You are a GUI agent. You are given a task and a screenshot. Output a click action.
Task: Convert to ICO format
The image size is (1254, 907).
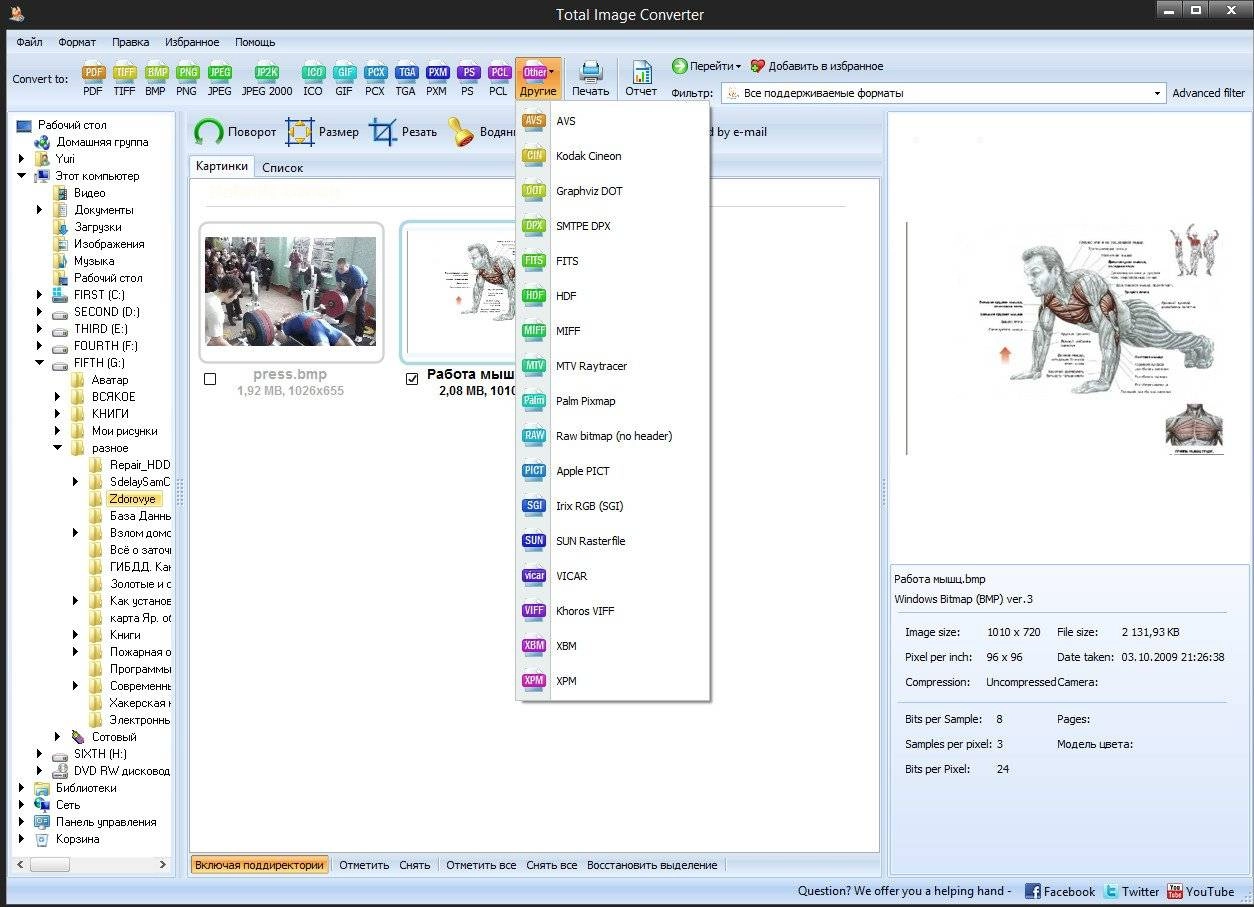(313, 79)
